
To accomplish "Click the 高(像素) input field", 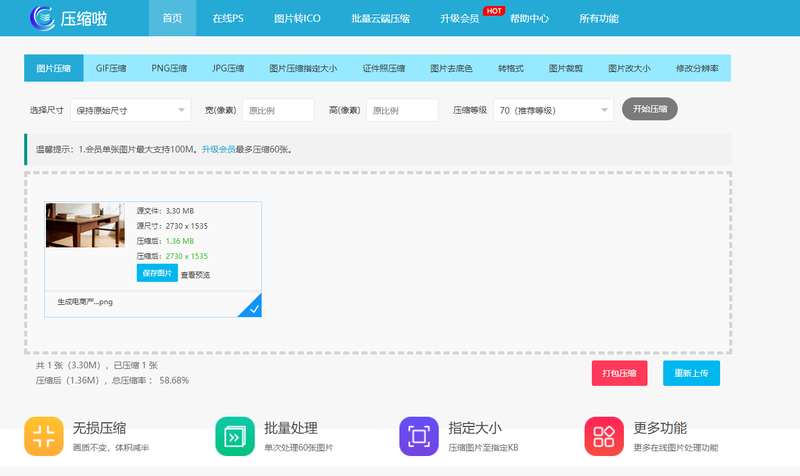I will pyautogui.click(x=402, y=110).
